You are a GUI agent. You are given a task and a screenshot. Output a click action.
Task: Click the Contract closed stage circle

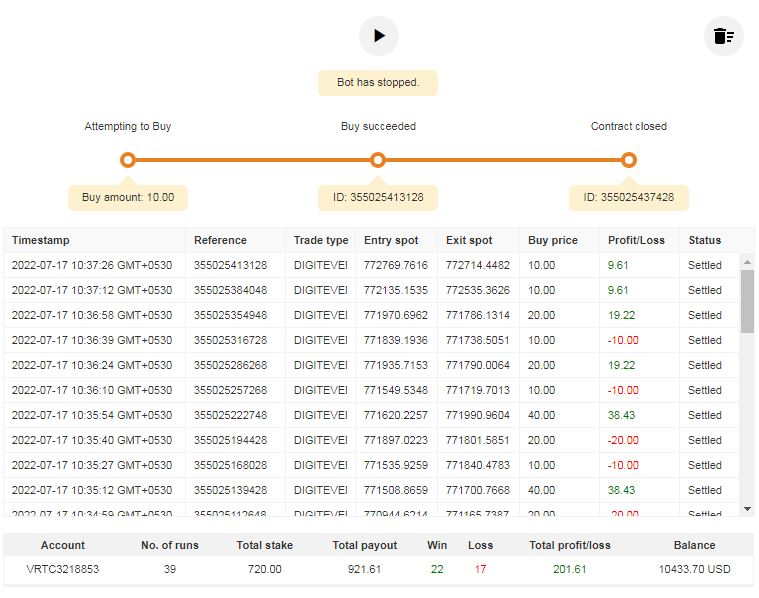(628, 160)
